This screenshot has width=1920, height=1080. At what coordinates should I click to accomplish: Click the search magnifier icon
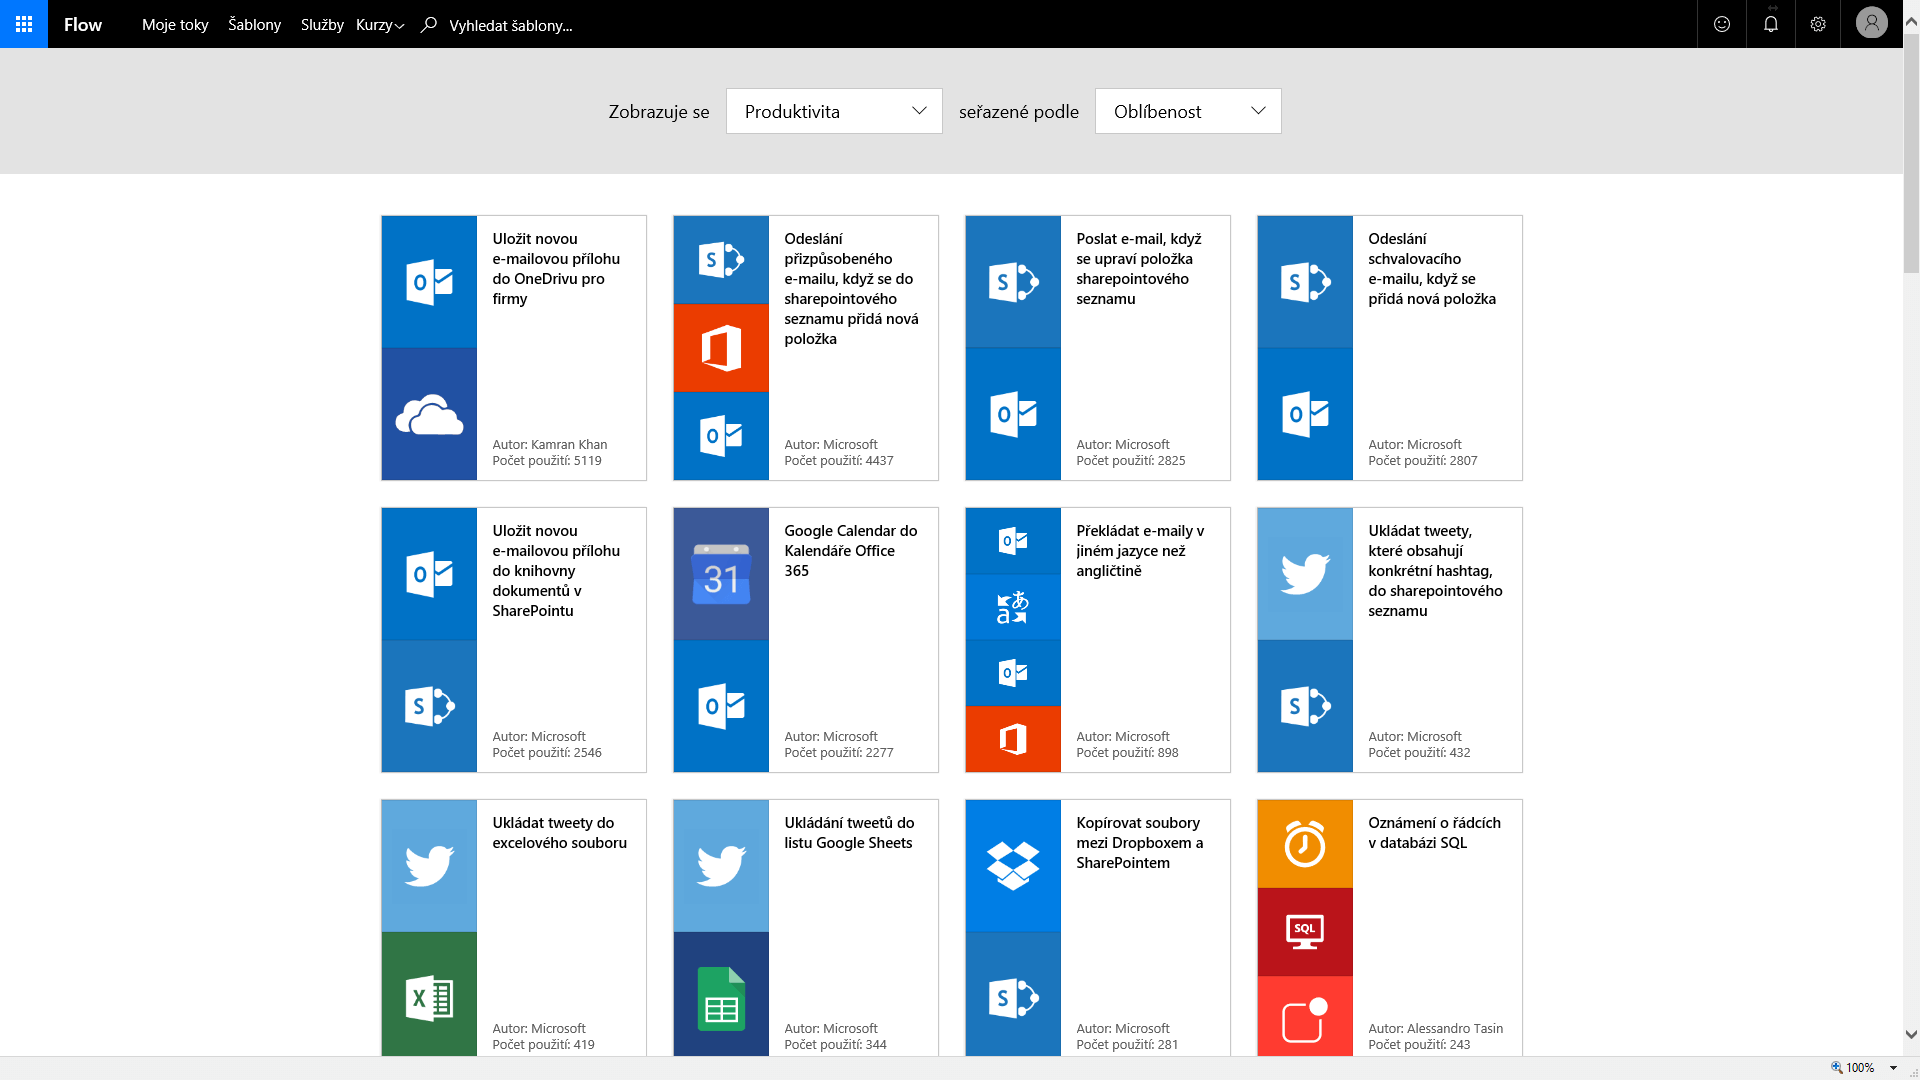coord(429,25)
